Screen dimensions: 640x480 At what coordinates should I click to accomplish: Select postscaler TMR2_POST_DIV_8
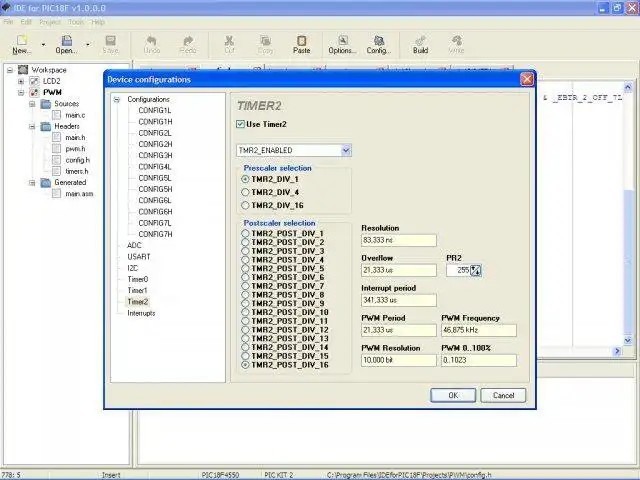click(245, 295)
